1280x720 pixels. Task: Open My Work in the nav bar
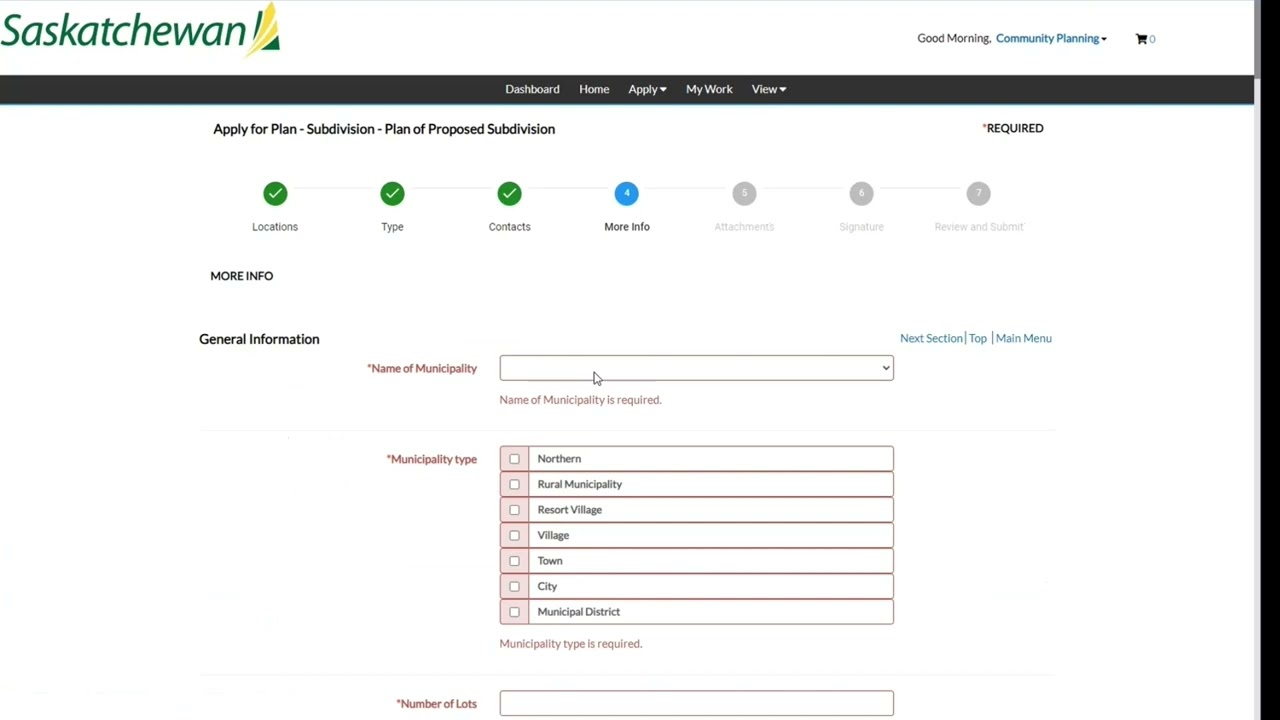[x=709, y=89]
